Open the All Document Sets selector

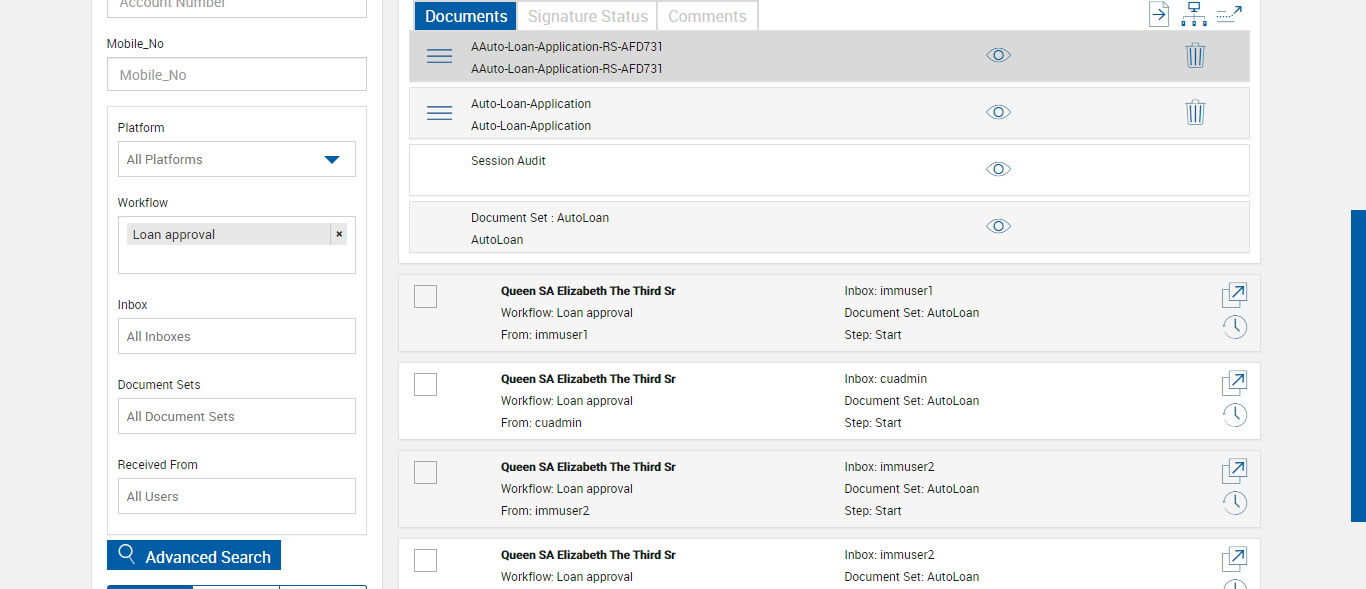coord(237,417)
